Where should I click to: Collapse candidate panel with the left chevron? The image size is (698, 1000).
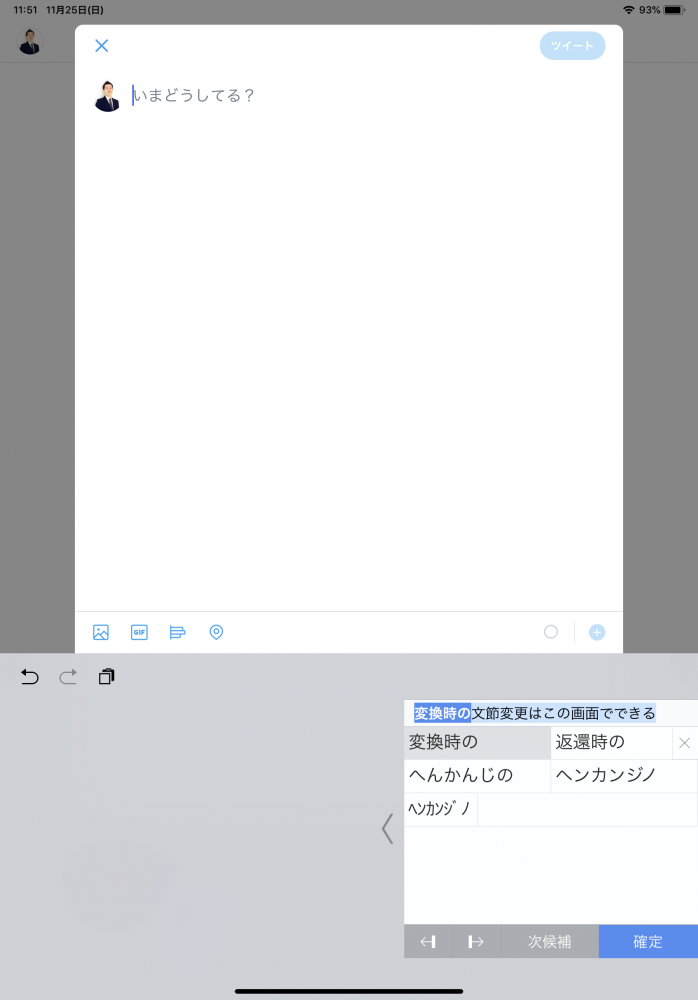click(x=388, y=828)
